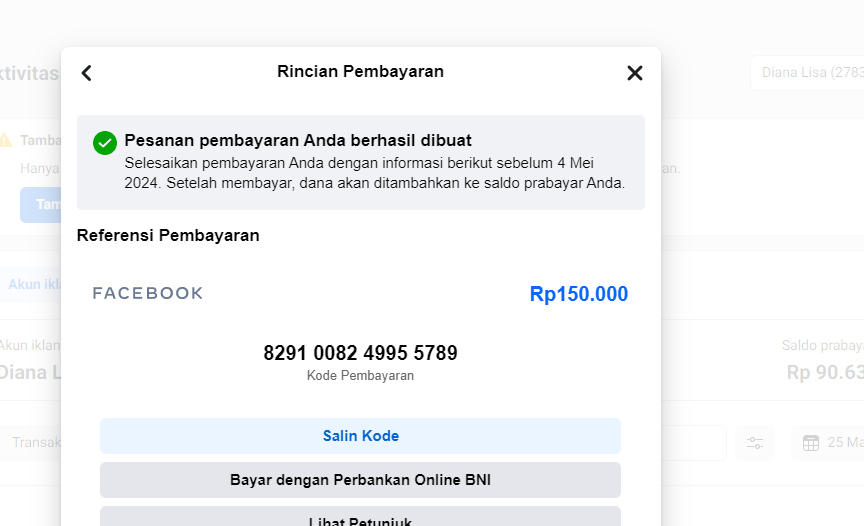Open the Lihat Petunjuk button
864x526 pixels.
pyautogui.click(x=360, y=520)
